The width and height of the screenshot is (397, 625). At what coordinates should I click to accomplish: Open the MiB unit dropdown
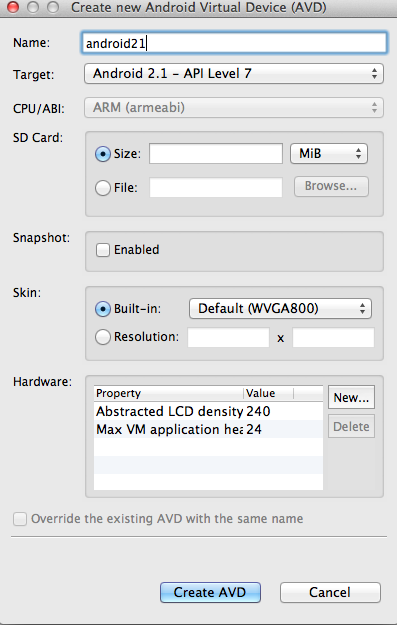coord(329,153)
